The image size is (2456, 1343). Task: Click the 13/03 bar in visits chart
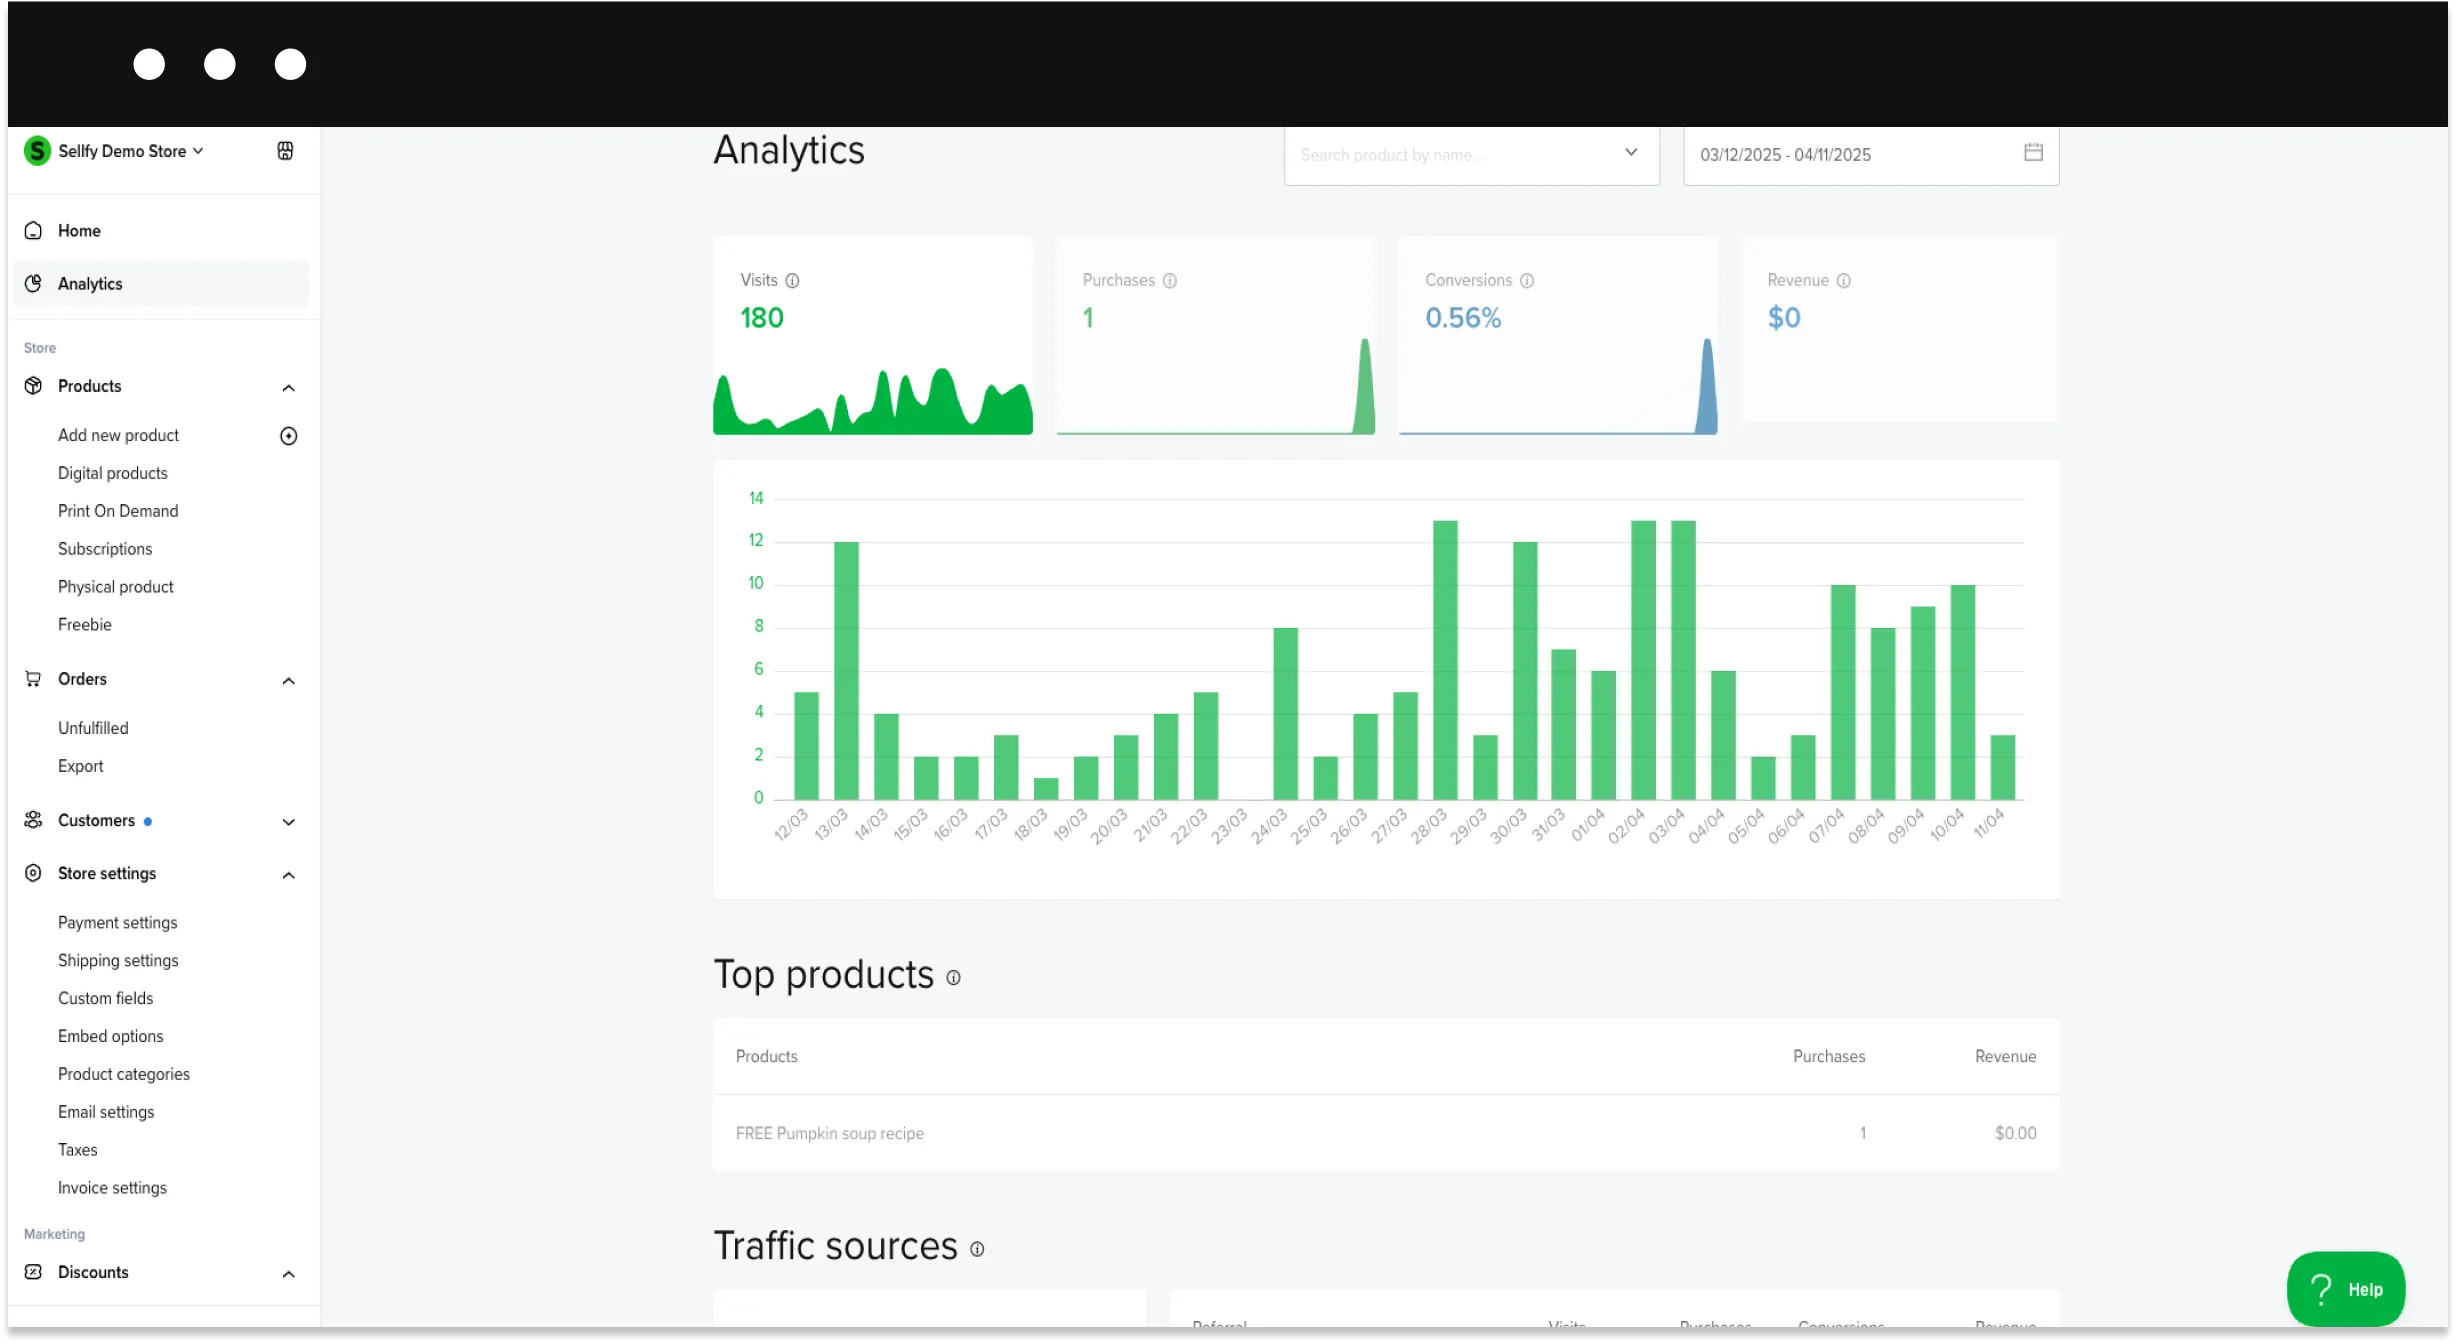tap(846, 671)
